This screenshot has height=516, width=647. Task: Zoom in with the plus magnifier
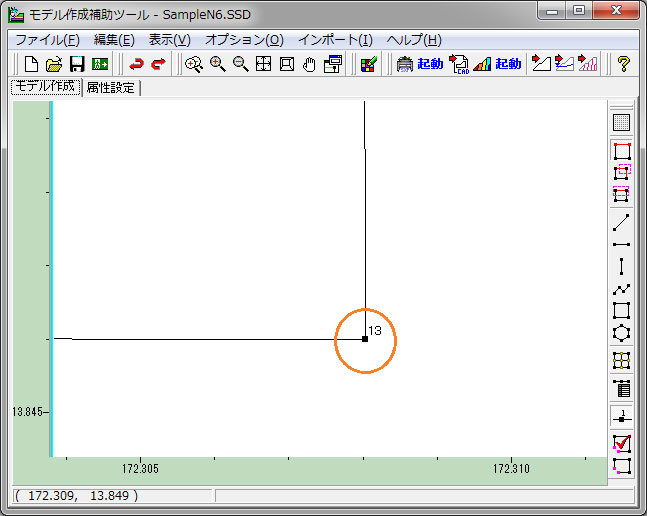[x=217, y=64]
